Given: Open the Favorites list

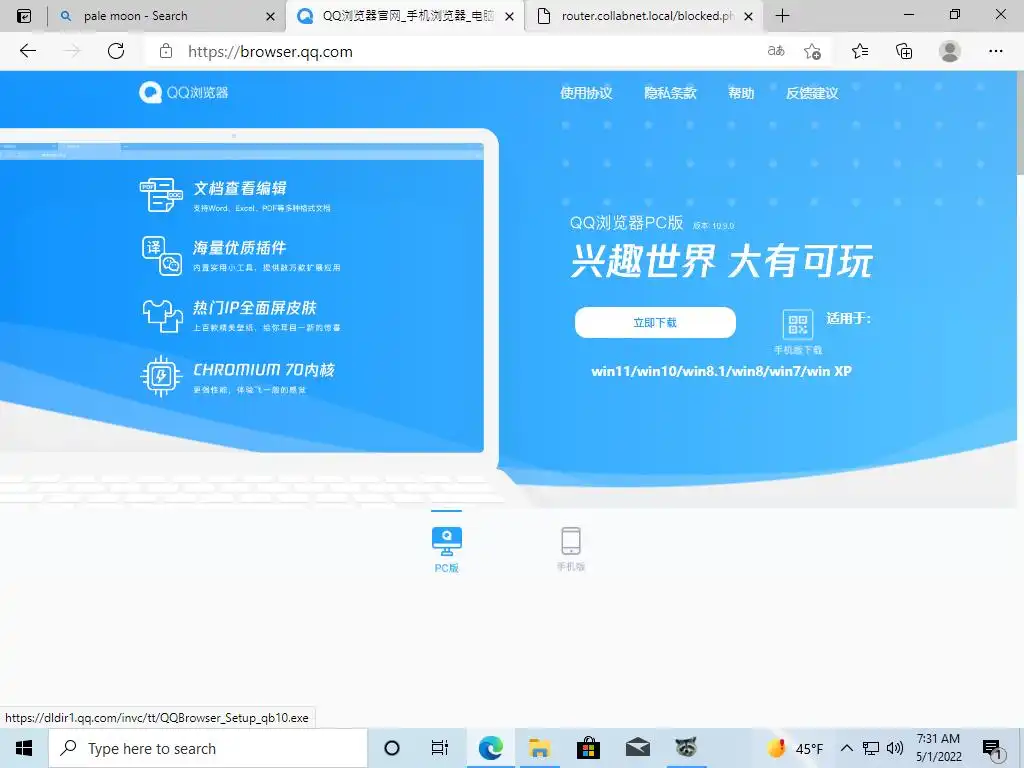Looking at the screenshot, I should point(860,51).
